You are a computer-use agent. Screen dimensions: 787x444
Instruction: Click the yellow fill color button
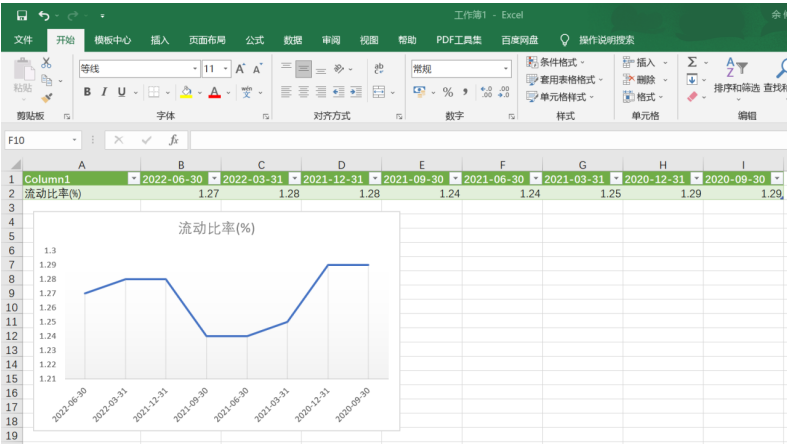pos(185,91)
